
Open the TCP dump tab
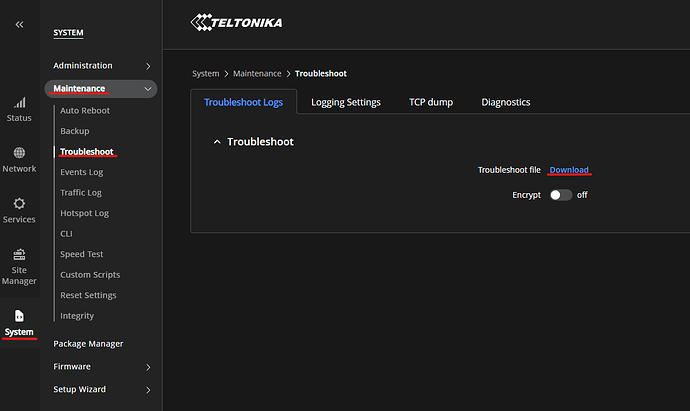[x=431, y=102]
